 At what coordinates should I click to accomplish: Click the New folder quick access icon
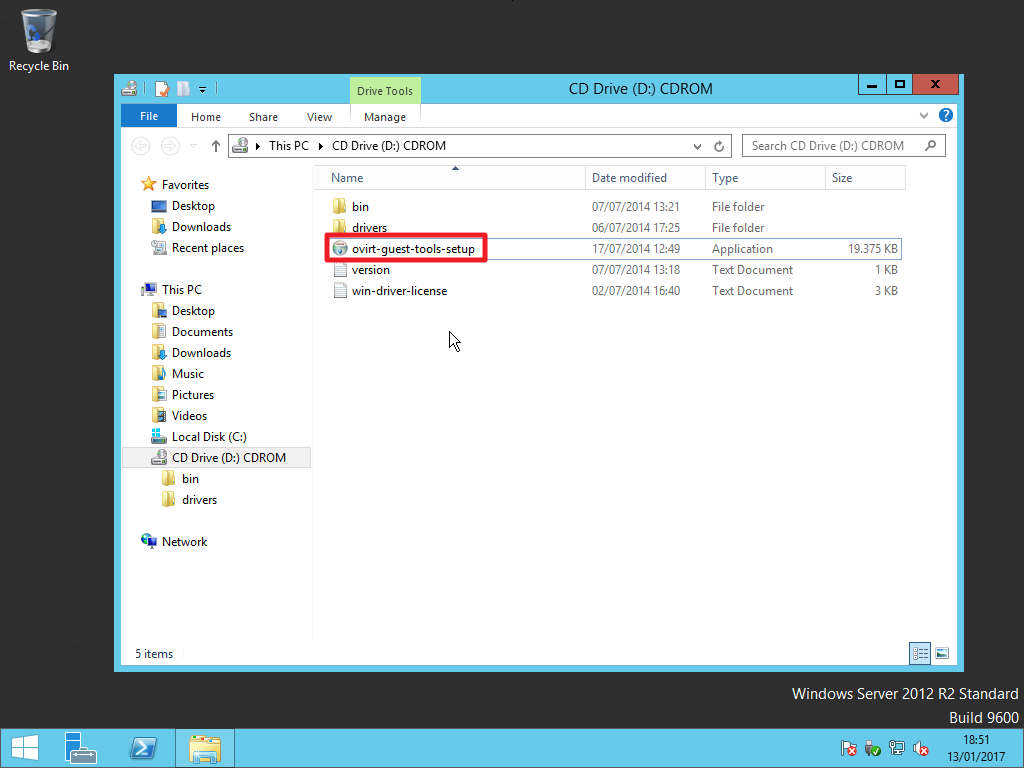click(x=184, y=89)
